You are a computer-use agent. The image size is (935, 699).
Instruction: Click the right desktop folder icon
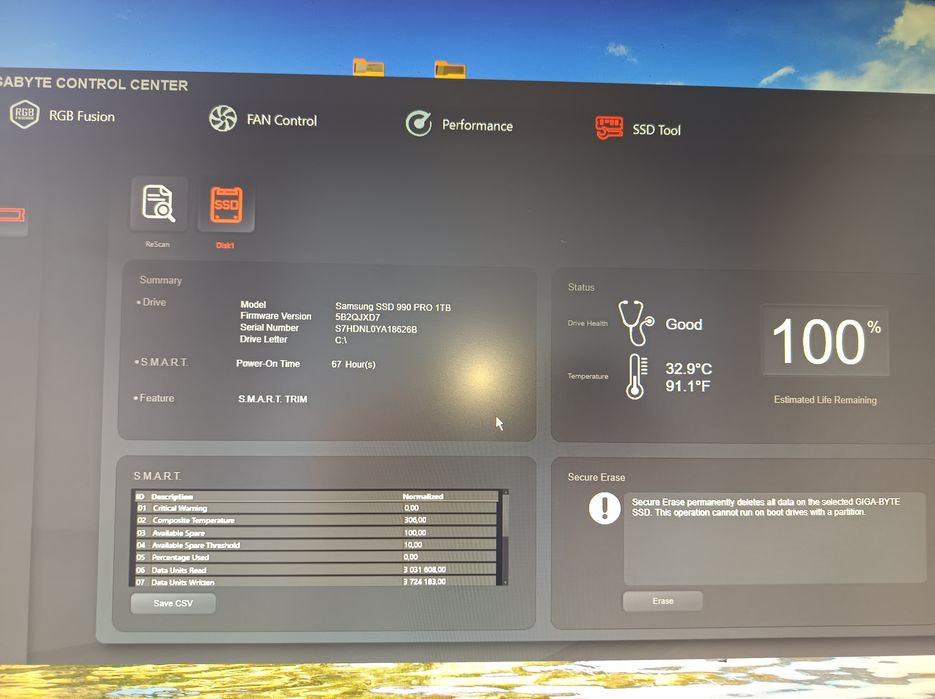tap(450, 69)
